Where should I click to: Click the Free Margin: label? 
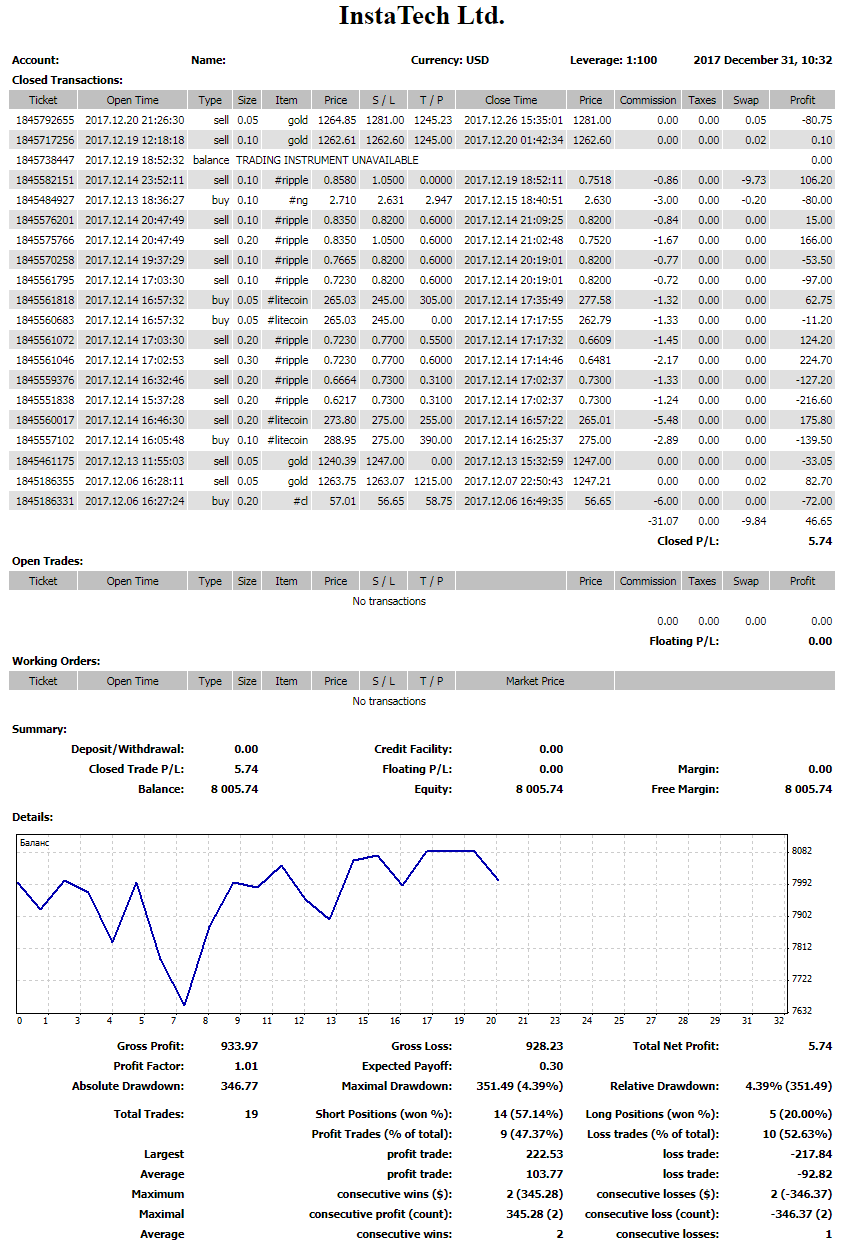tap(685, 789)
